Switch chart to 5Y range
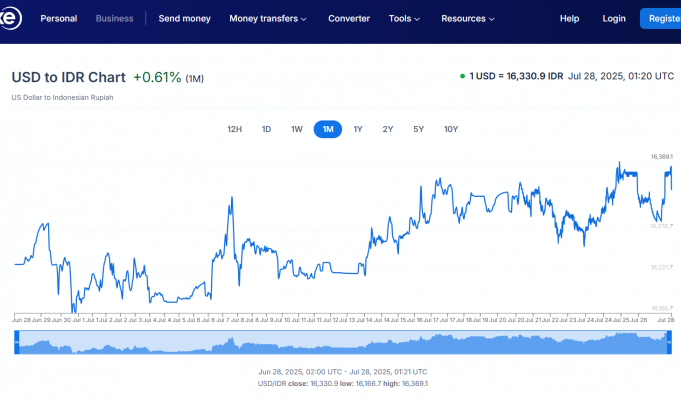681x400 pixels. tap(419, 129)
